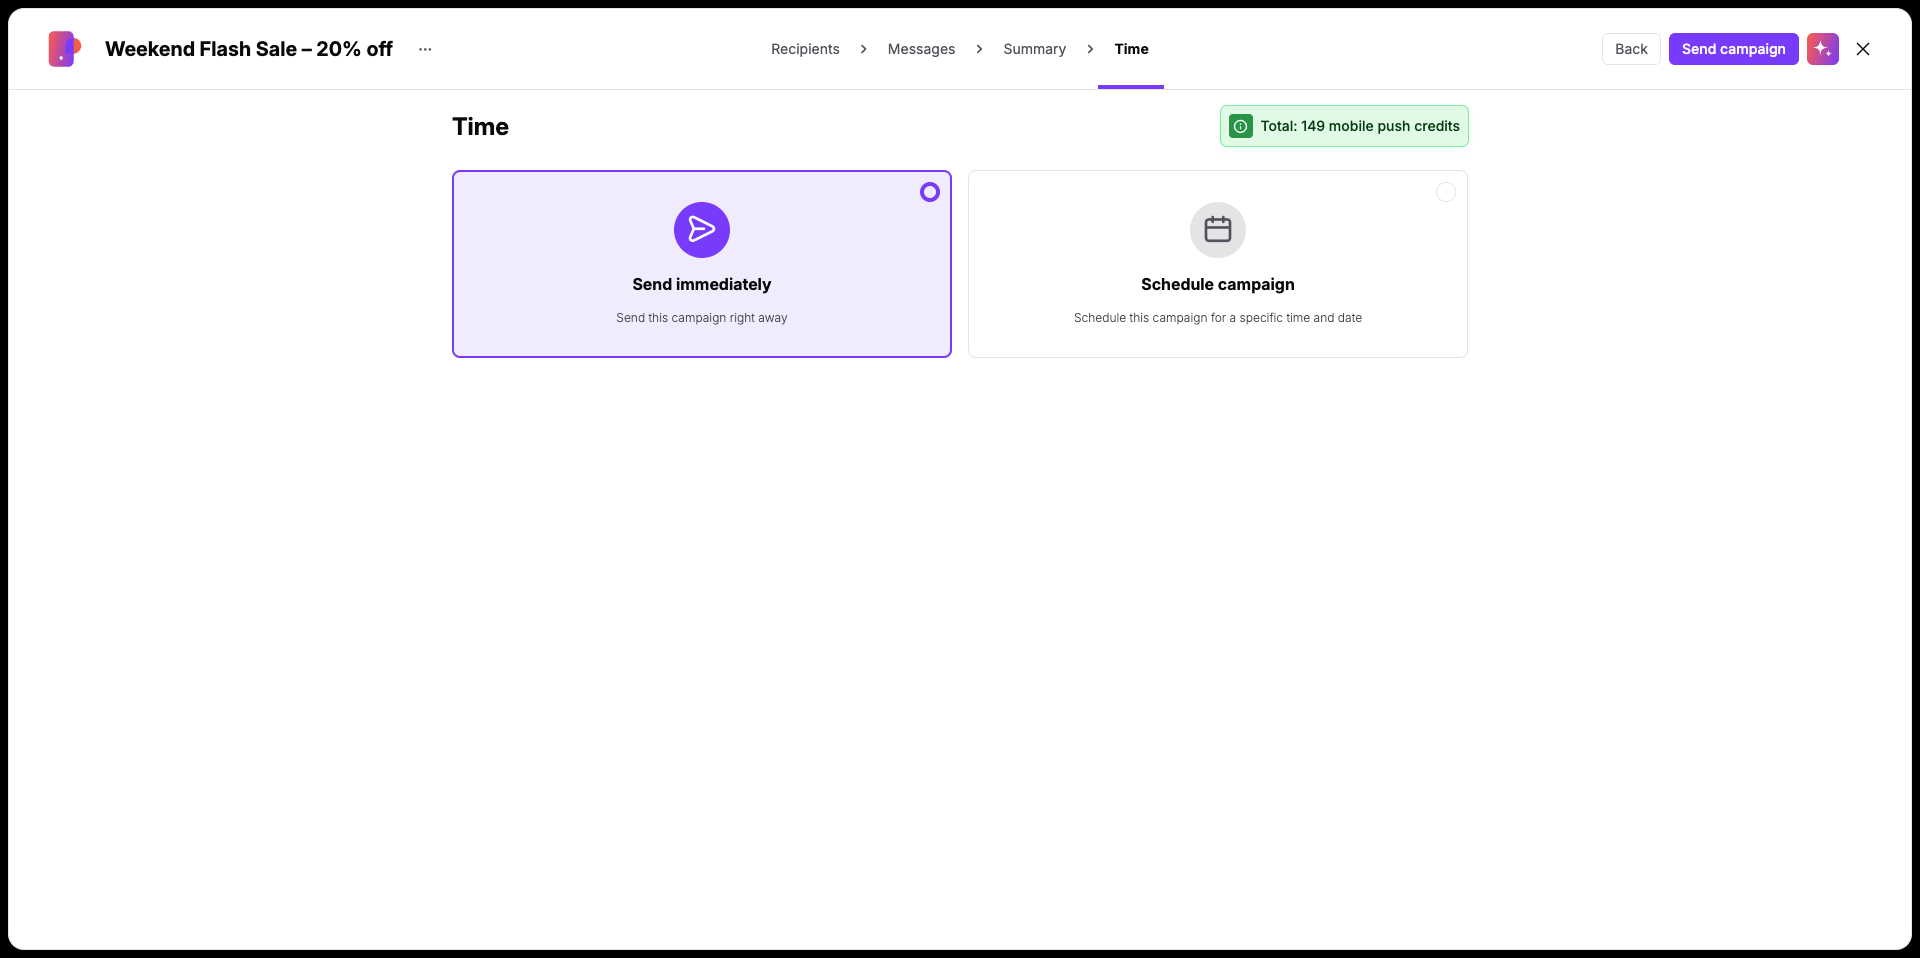Click the Time page heading
This screenshot has width=1920, height=958.
[x=480, y=127]
